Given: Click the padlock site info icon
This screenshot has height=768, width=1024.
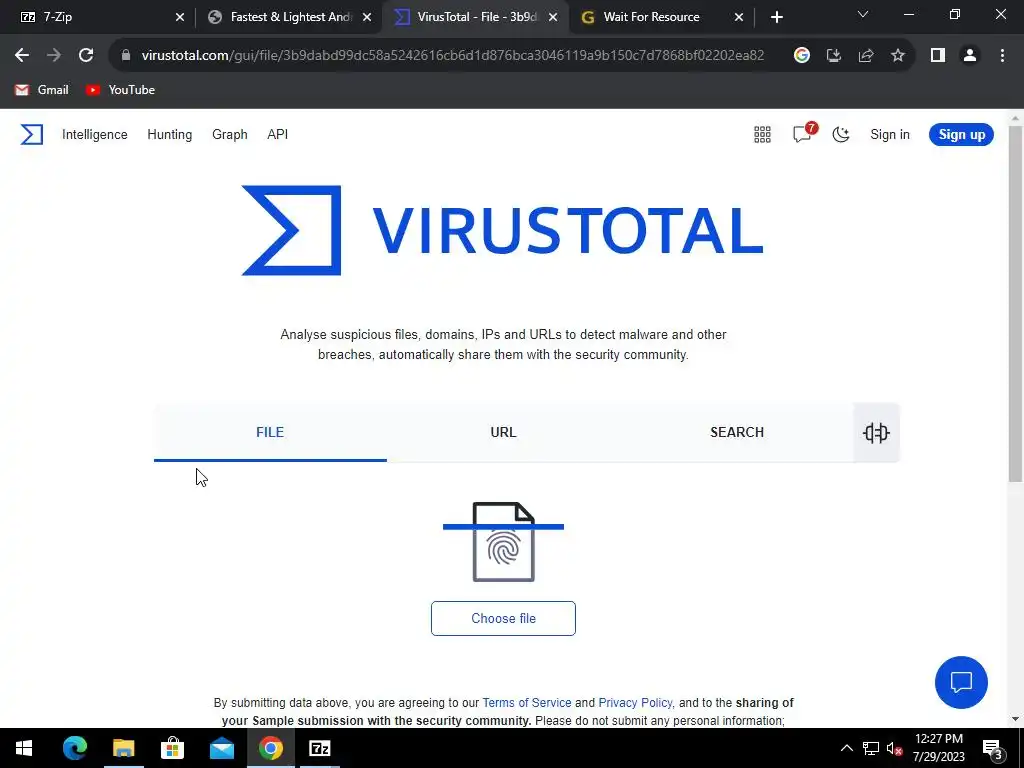Looking at the screenshot, I should click(x=126, y=56).
